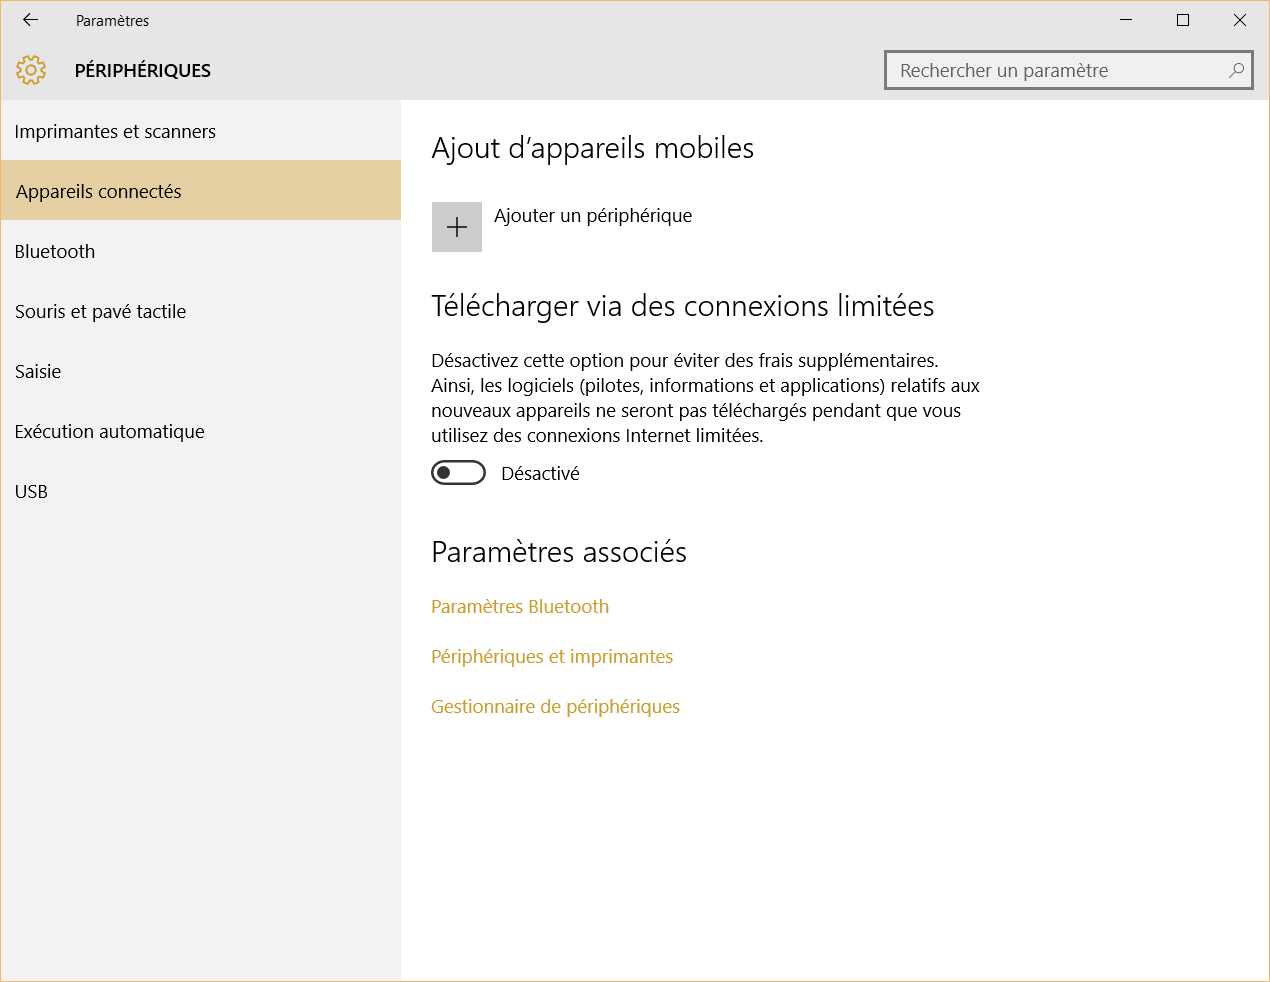Go to Bluetooth settings page
This screenshot has width=1270, height=982.
pyautogui.click(x=55, y=252)
